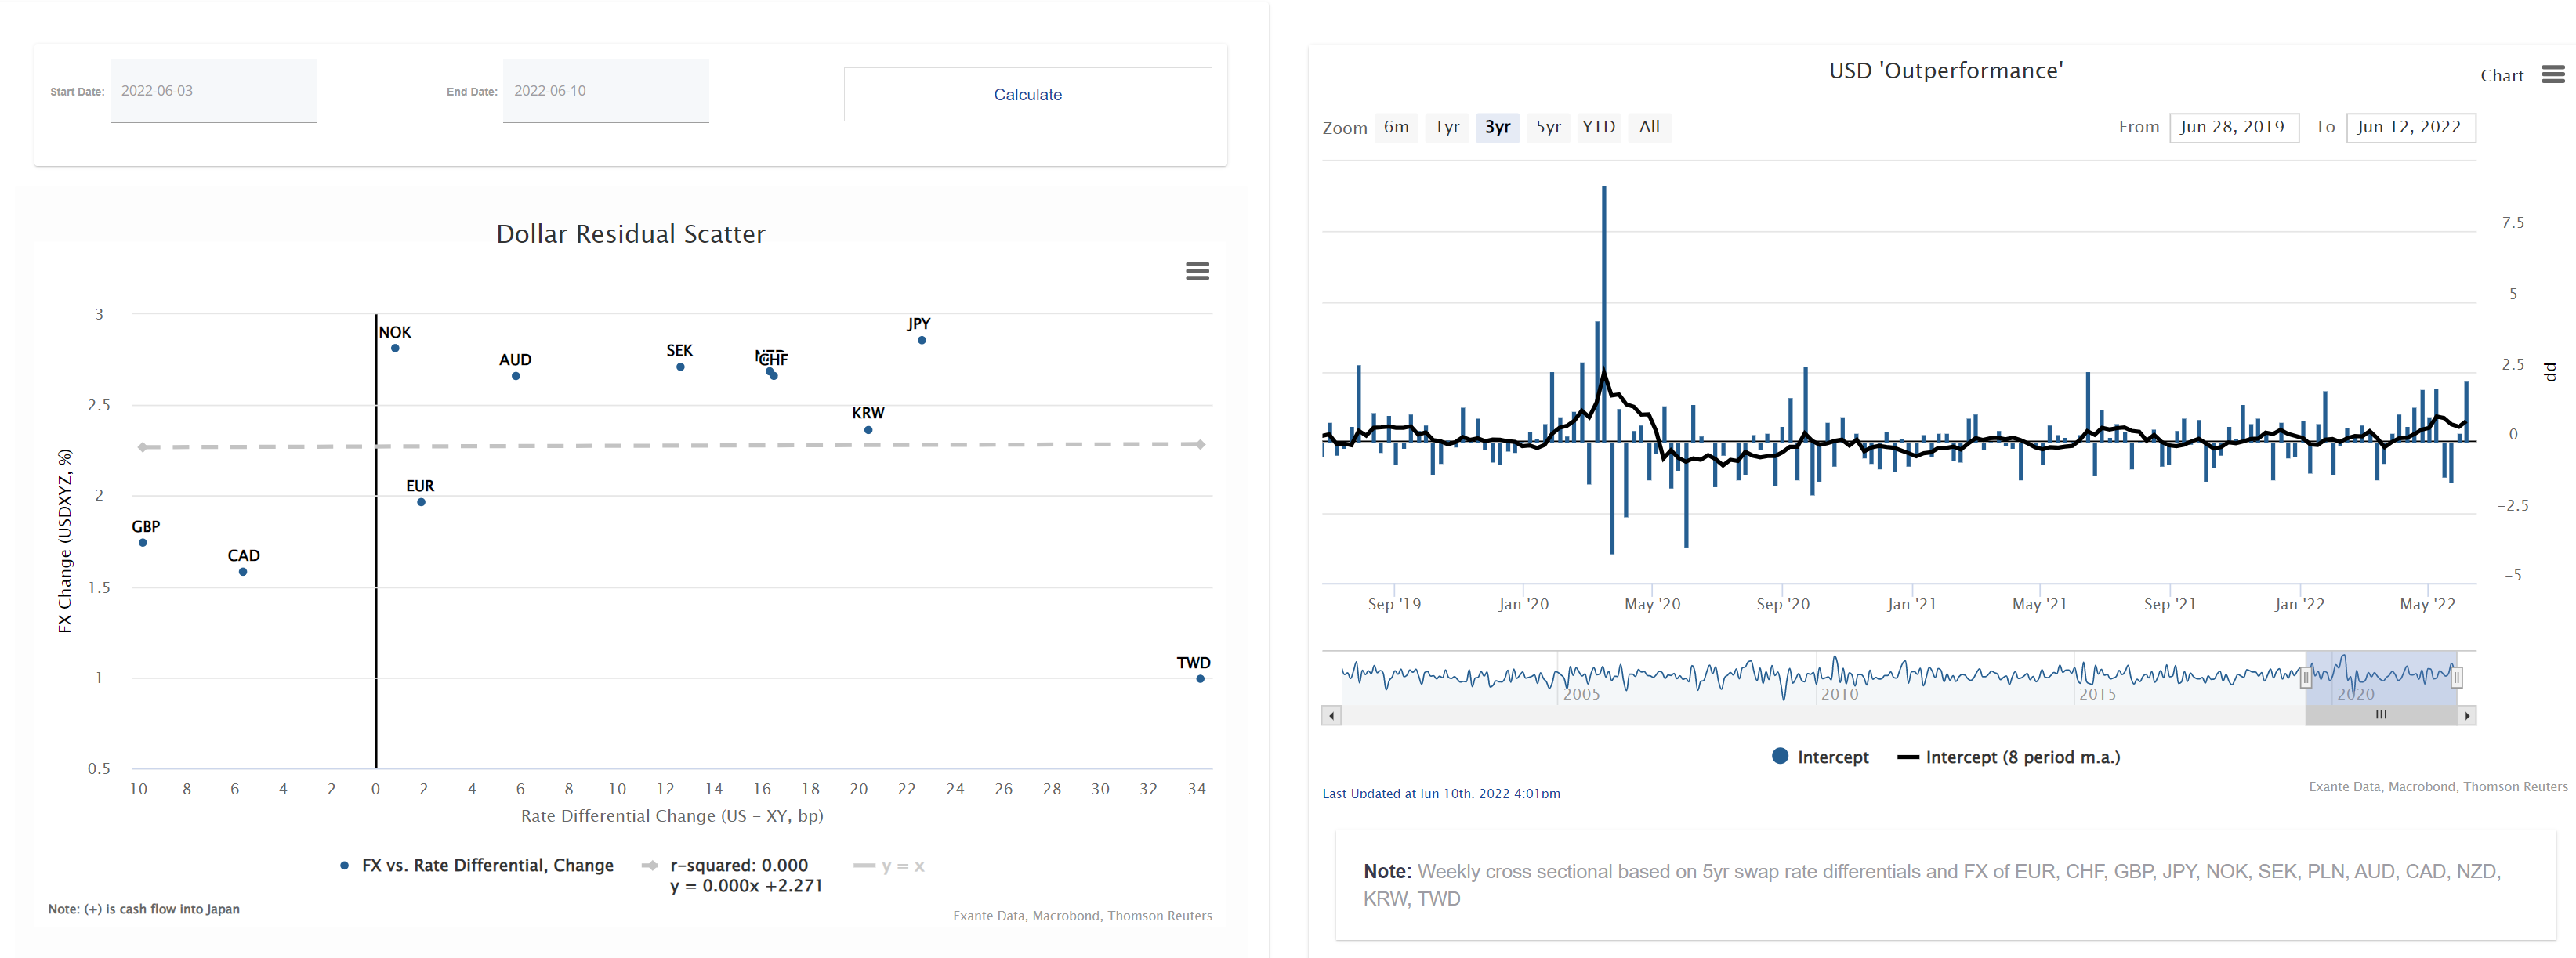Click the right arrow on the navigator scrollbar

pyautogui.click(x=2467, y=715)
